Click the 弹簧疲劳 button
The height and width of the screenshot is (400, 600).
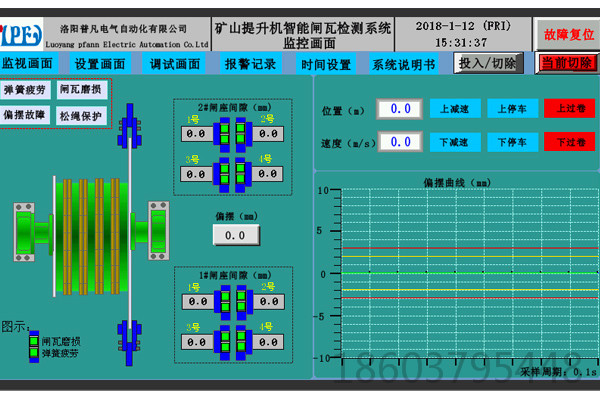coord(26,89)
